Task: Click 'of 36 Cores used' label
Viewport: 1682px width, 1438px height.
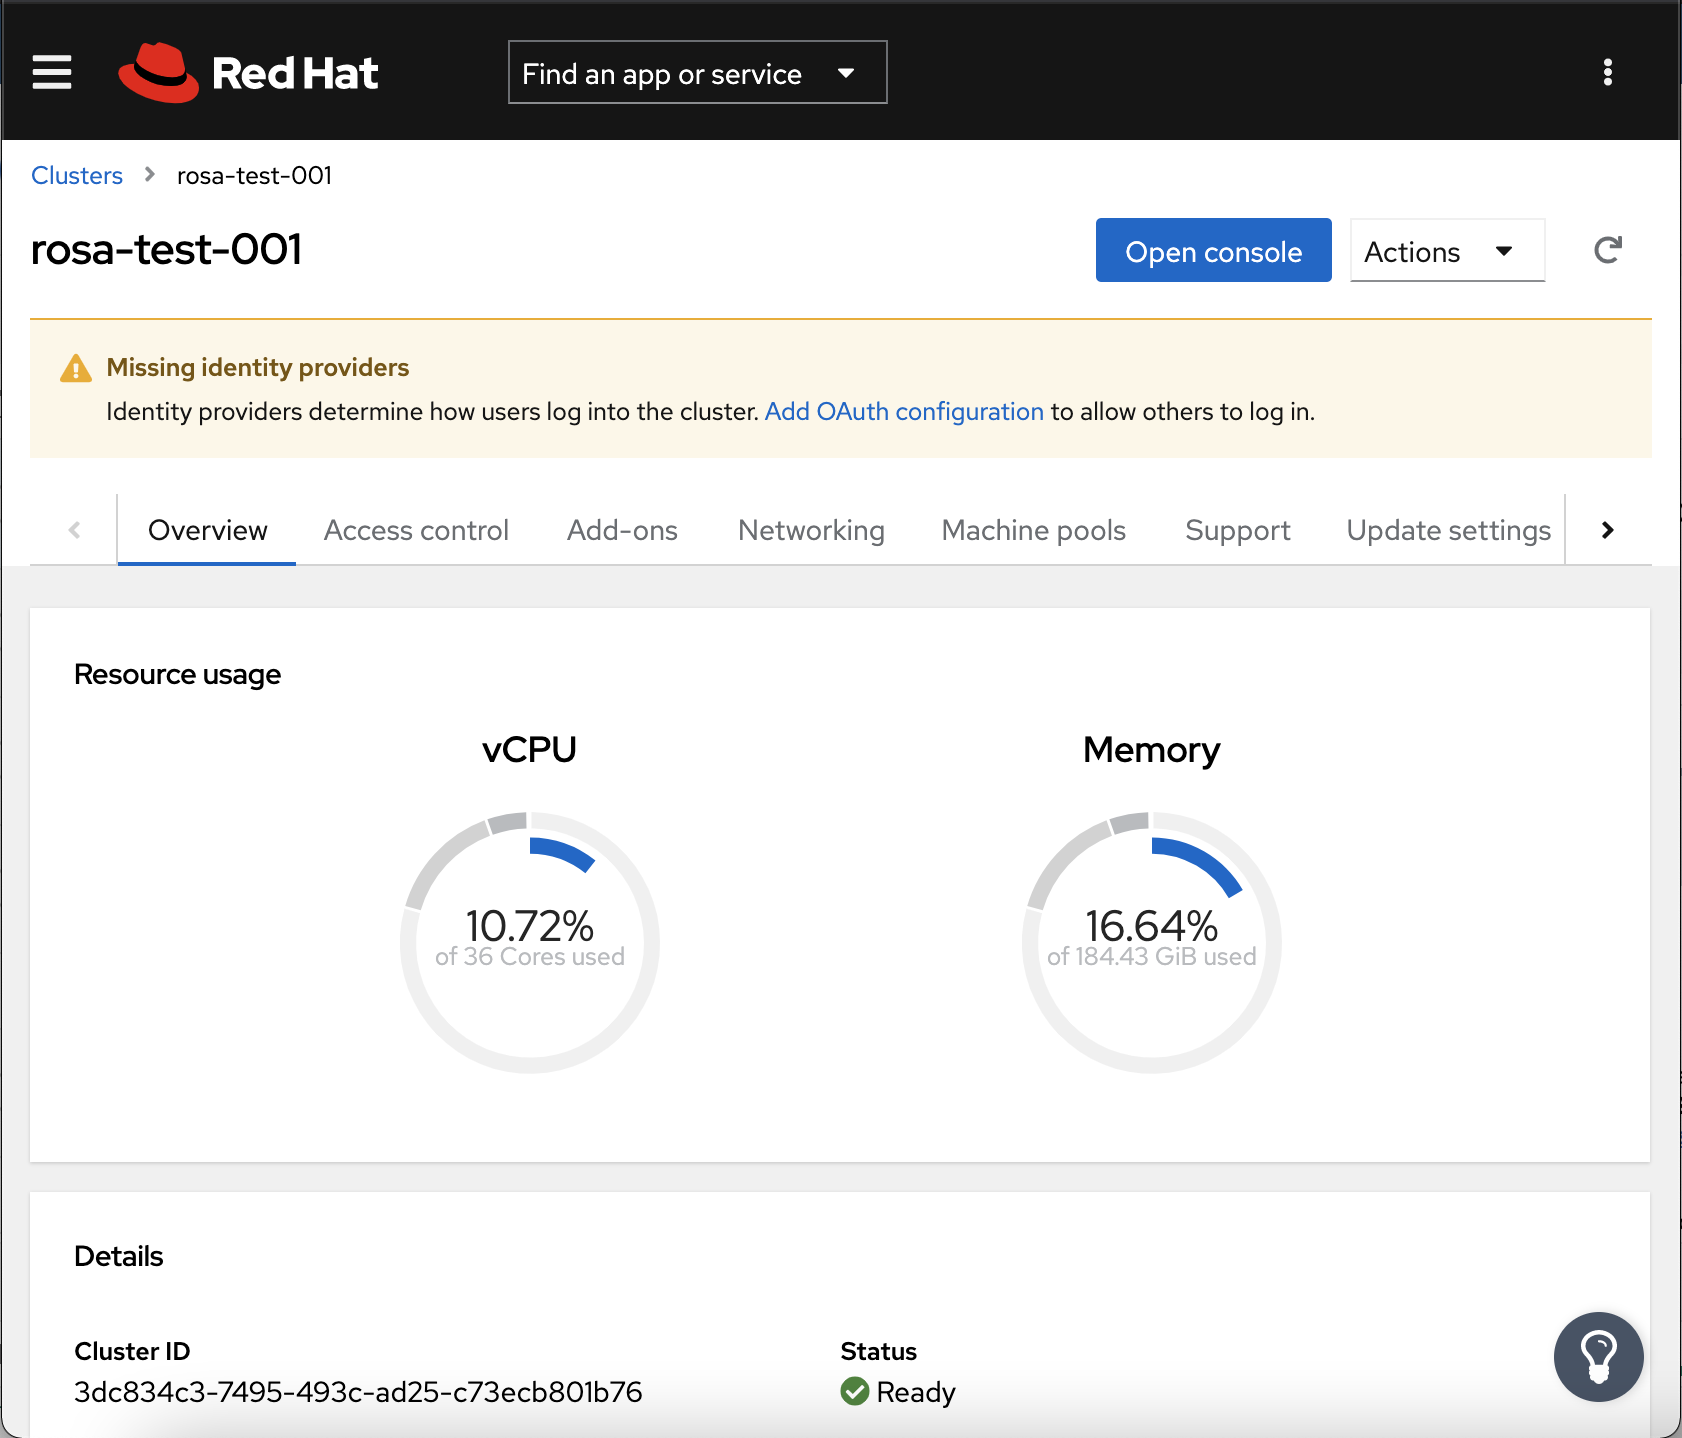Action: (x=530, y=957)
